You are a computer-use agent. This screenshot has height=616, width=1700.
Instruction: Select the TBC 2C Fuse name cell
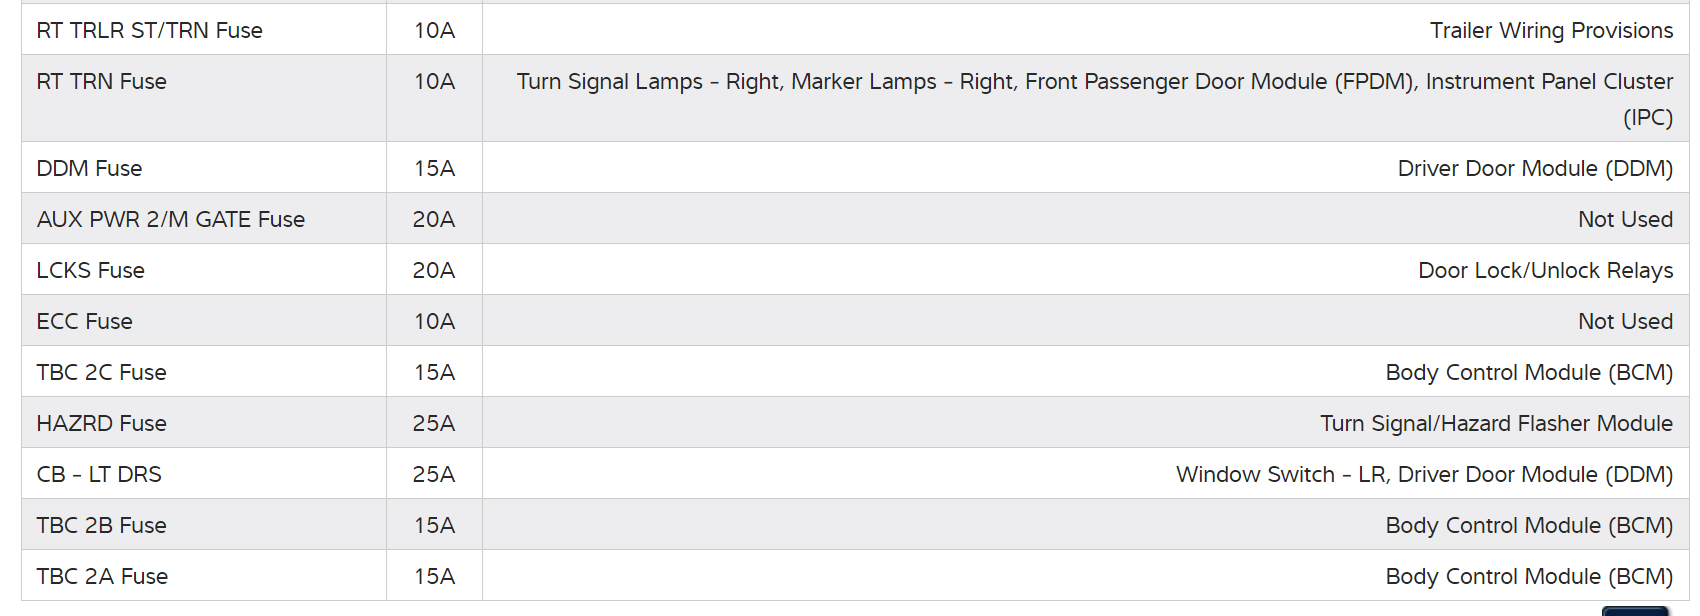(102, 373)
